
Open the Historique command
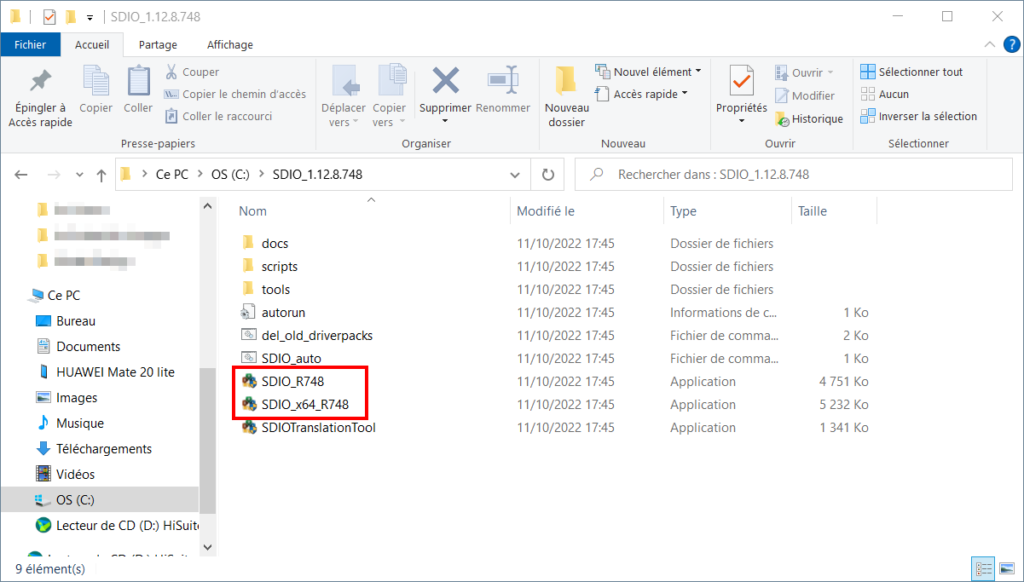tap(809, 119)
